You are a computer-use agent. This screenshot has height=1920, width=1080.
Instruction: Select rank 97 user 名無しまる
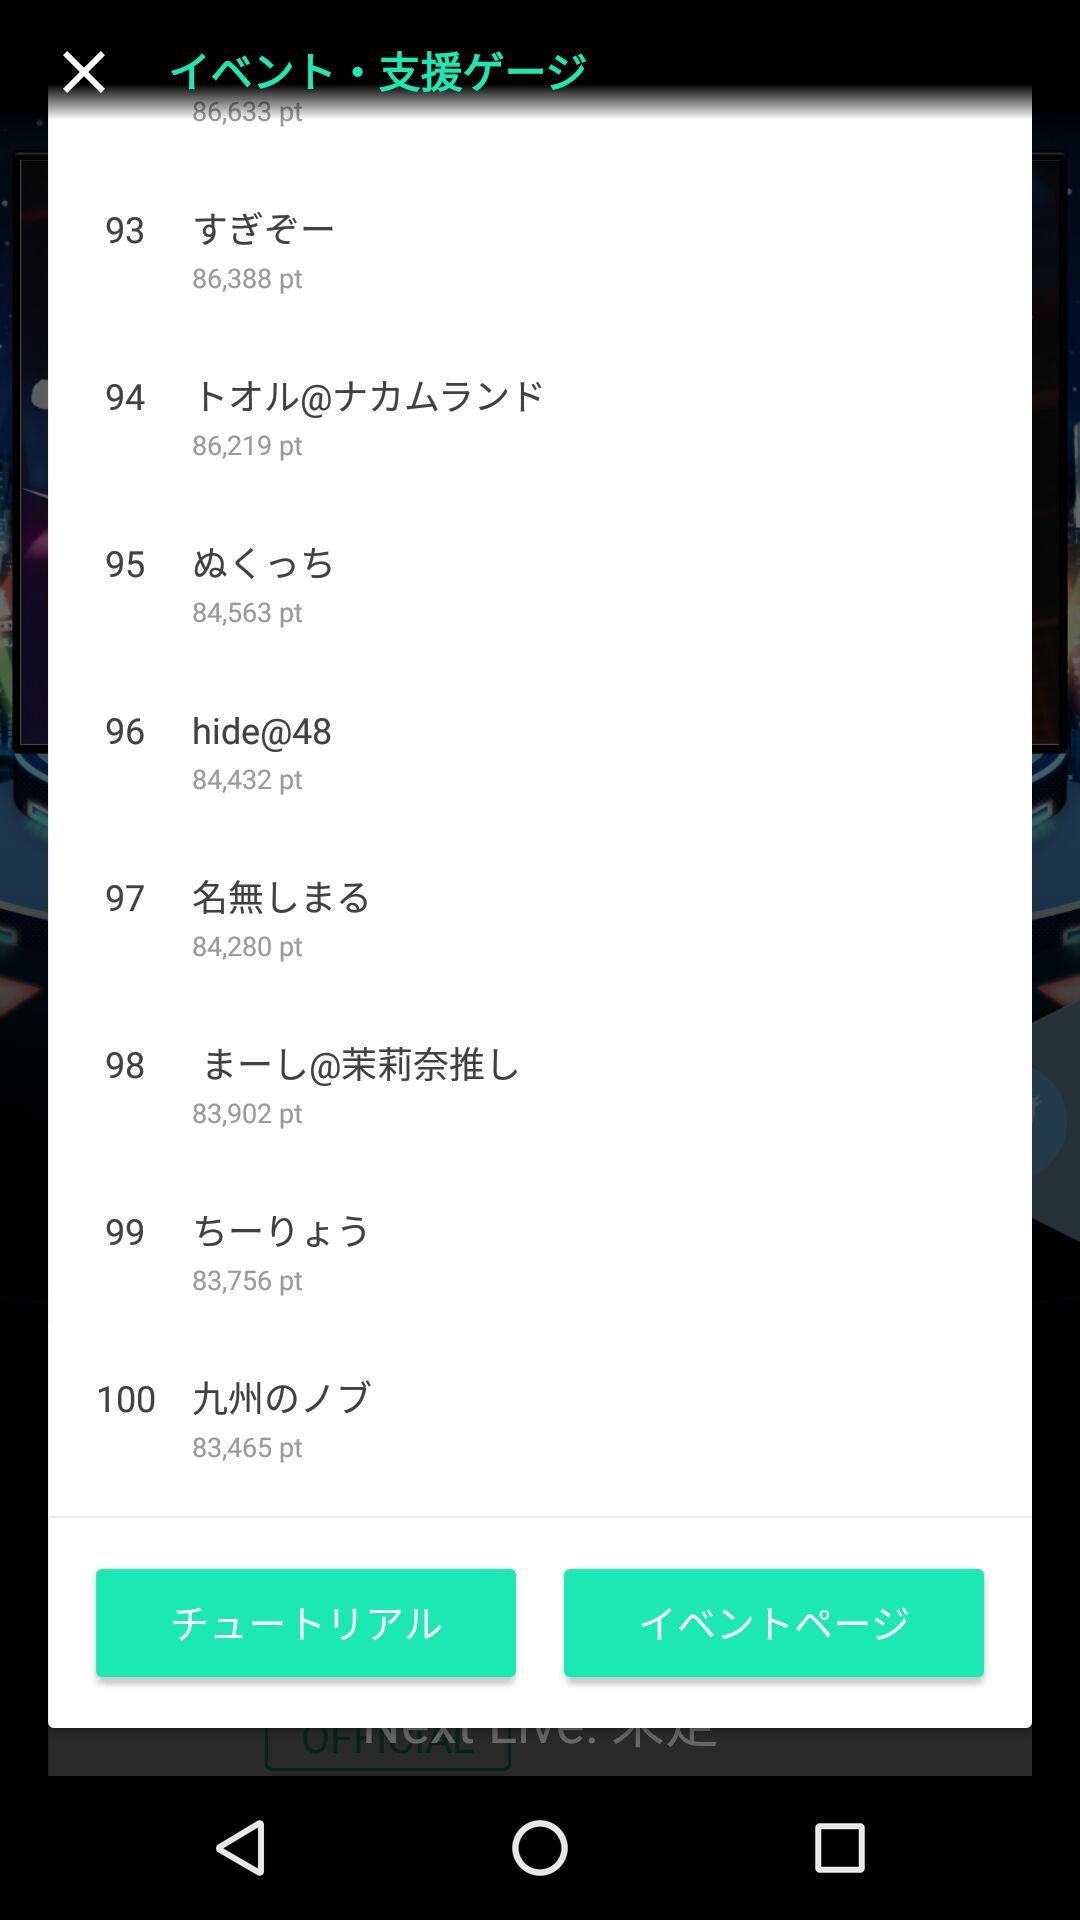click(281, 897)
